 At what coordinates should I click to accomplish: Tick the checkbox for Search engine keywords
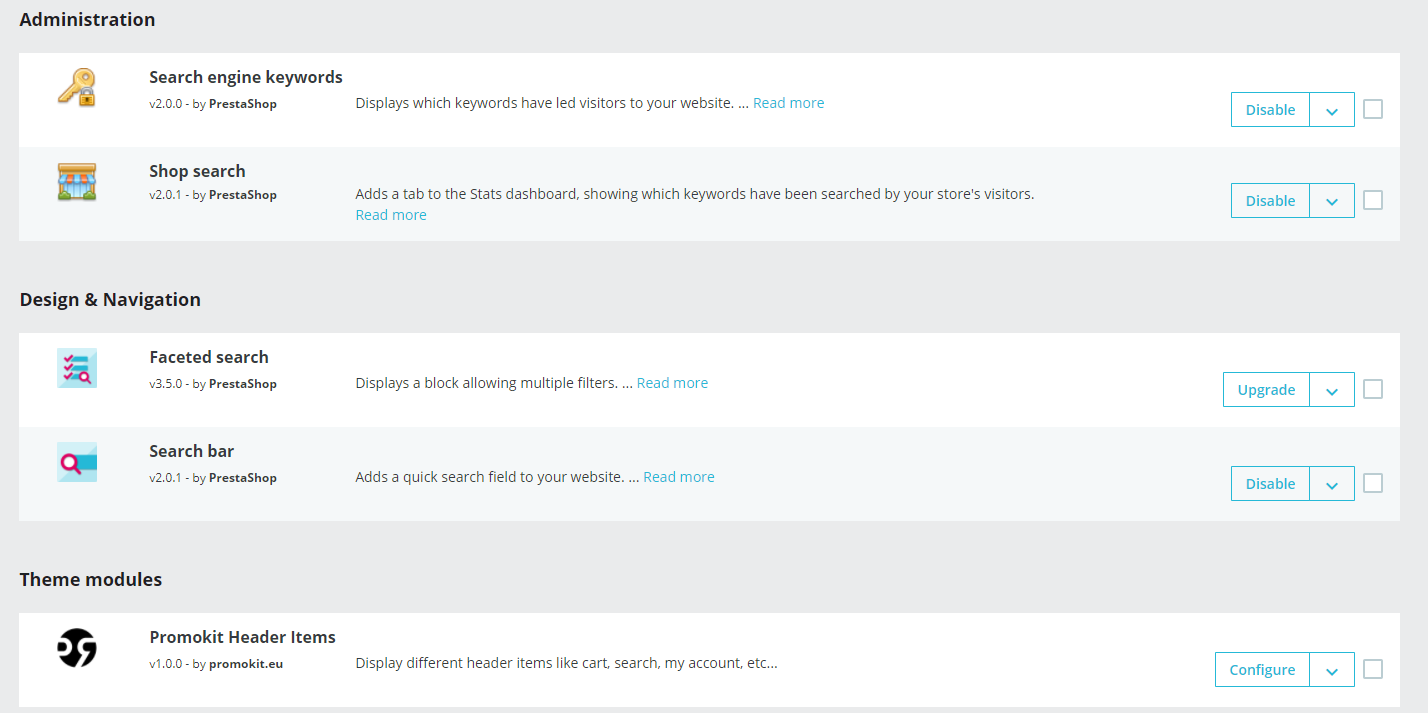1373,109
